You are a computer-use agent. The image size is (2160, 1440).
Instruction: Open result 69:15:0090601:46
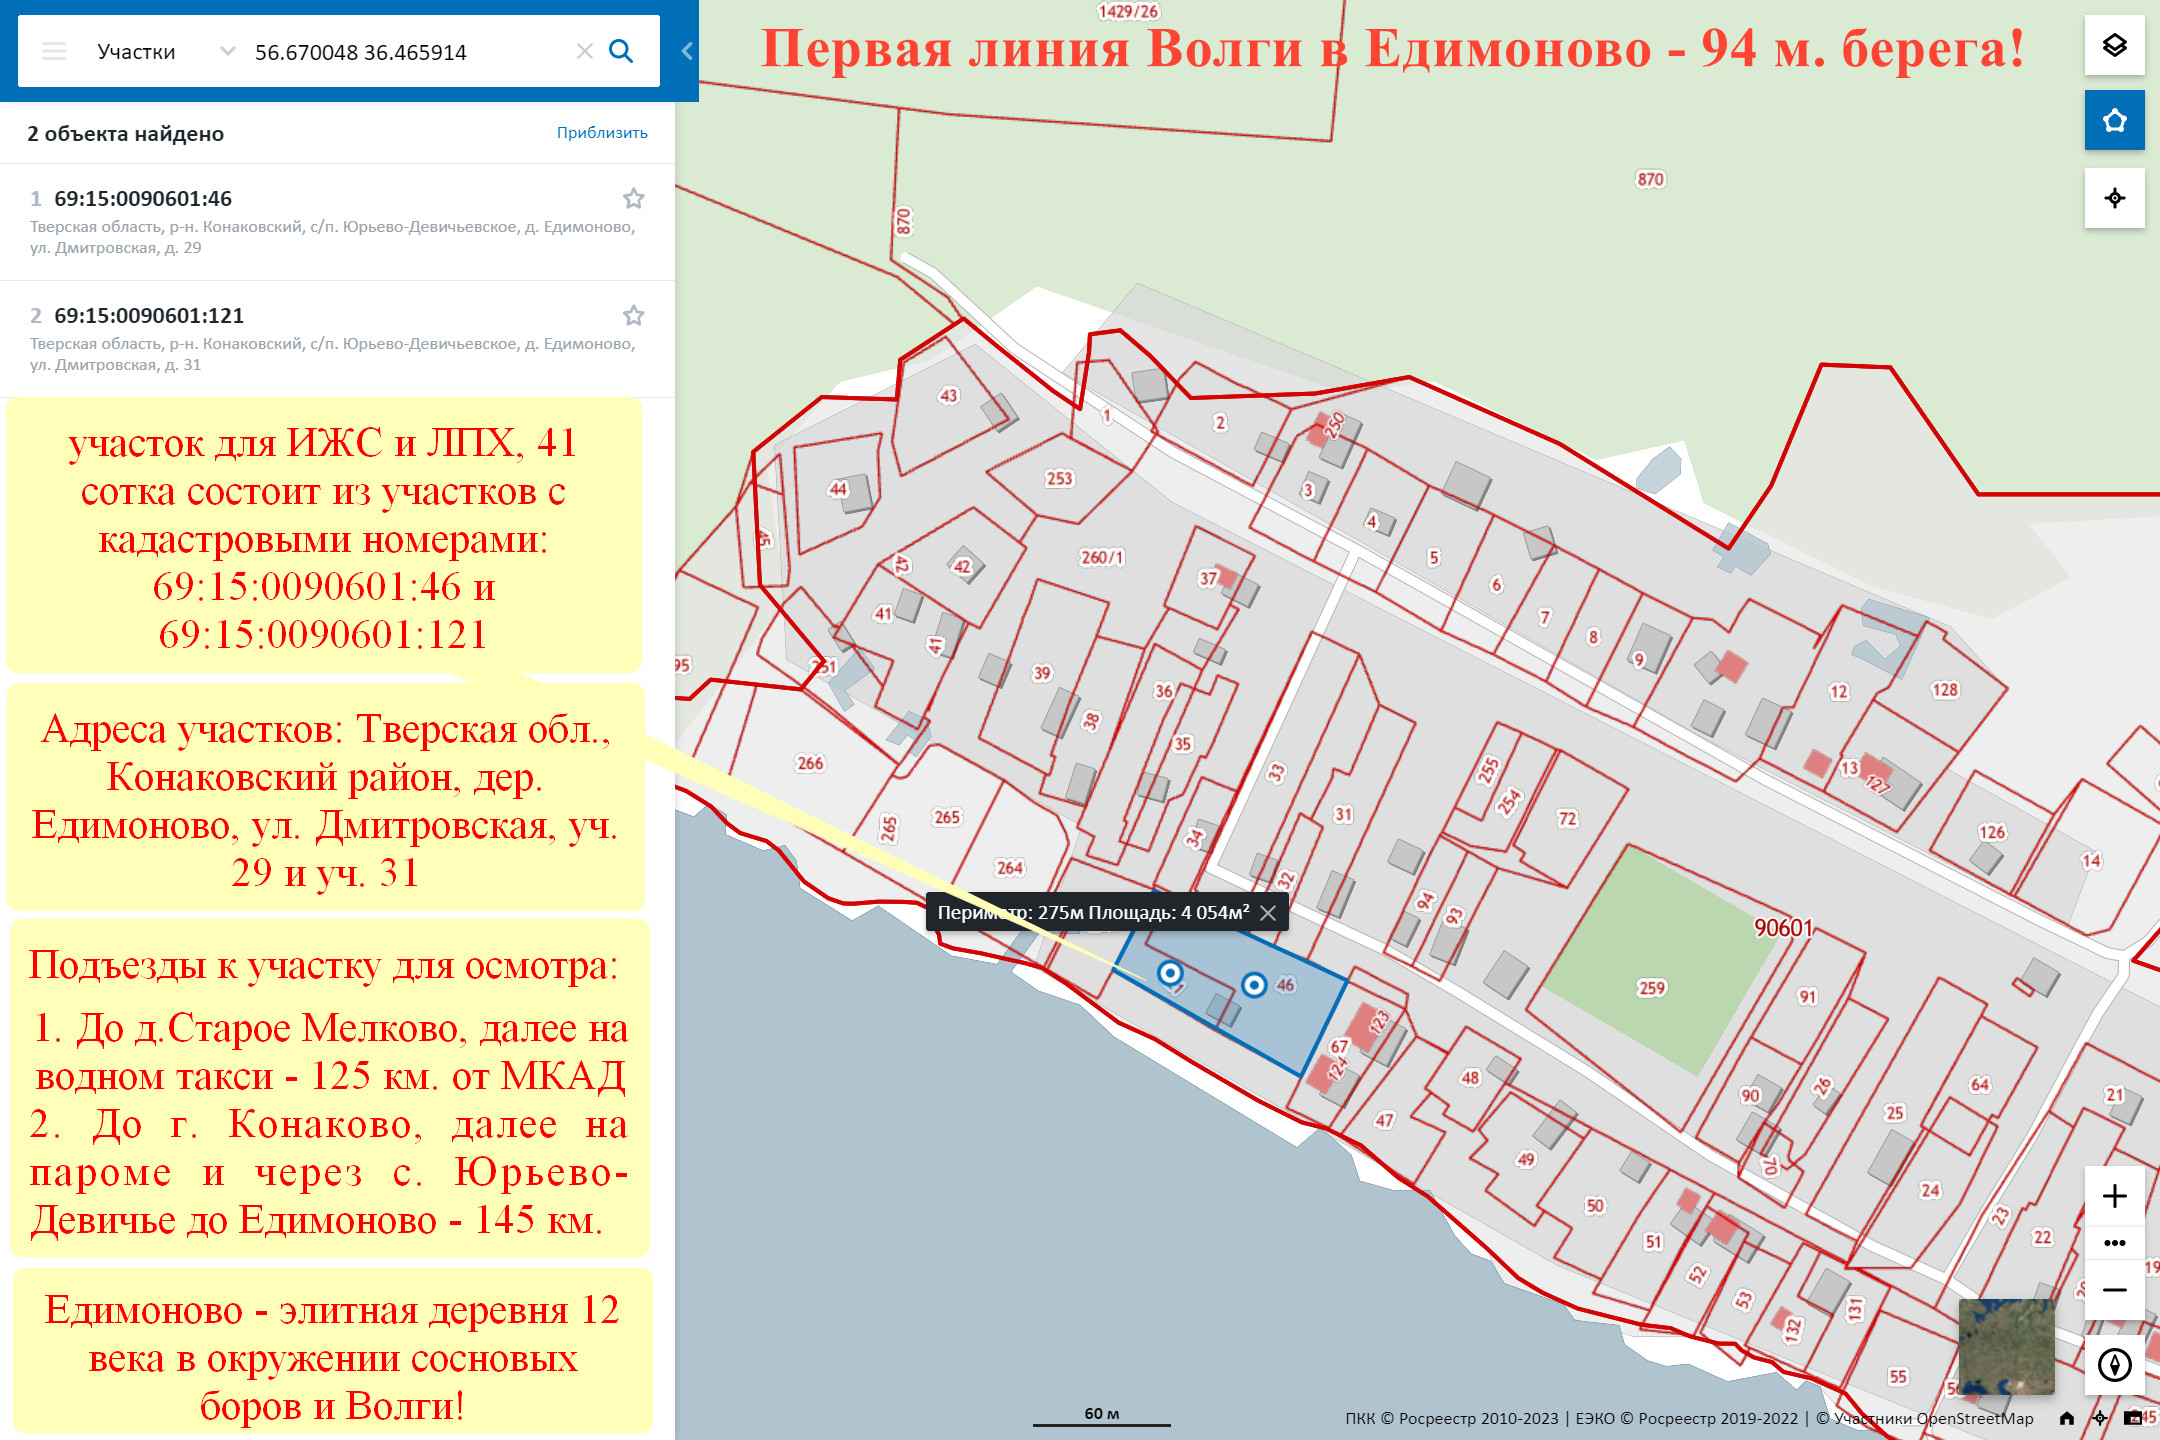click(x=337, y=222)
